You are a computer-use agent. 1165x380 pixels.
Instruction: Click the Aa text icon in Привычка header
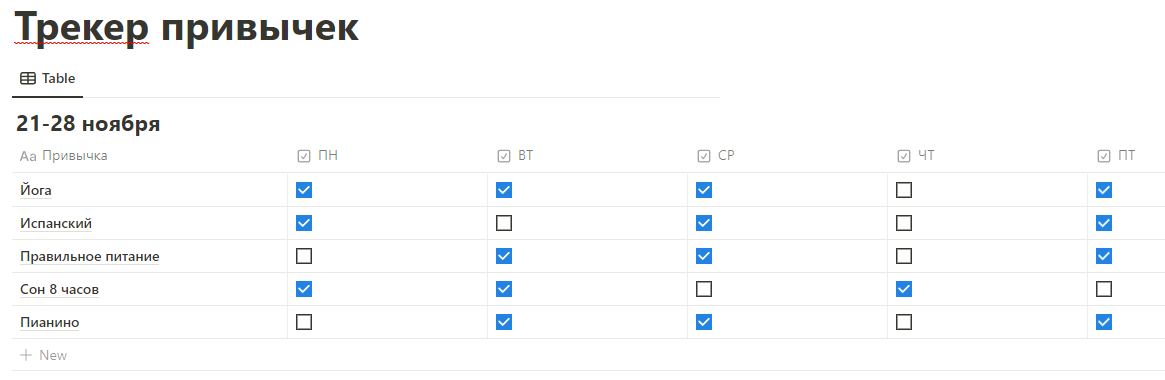pos(28,156)
